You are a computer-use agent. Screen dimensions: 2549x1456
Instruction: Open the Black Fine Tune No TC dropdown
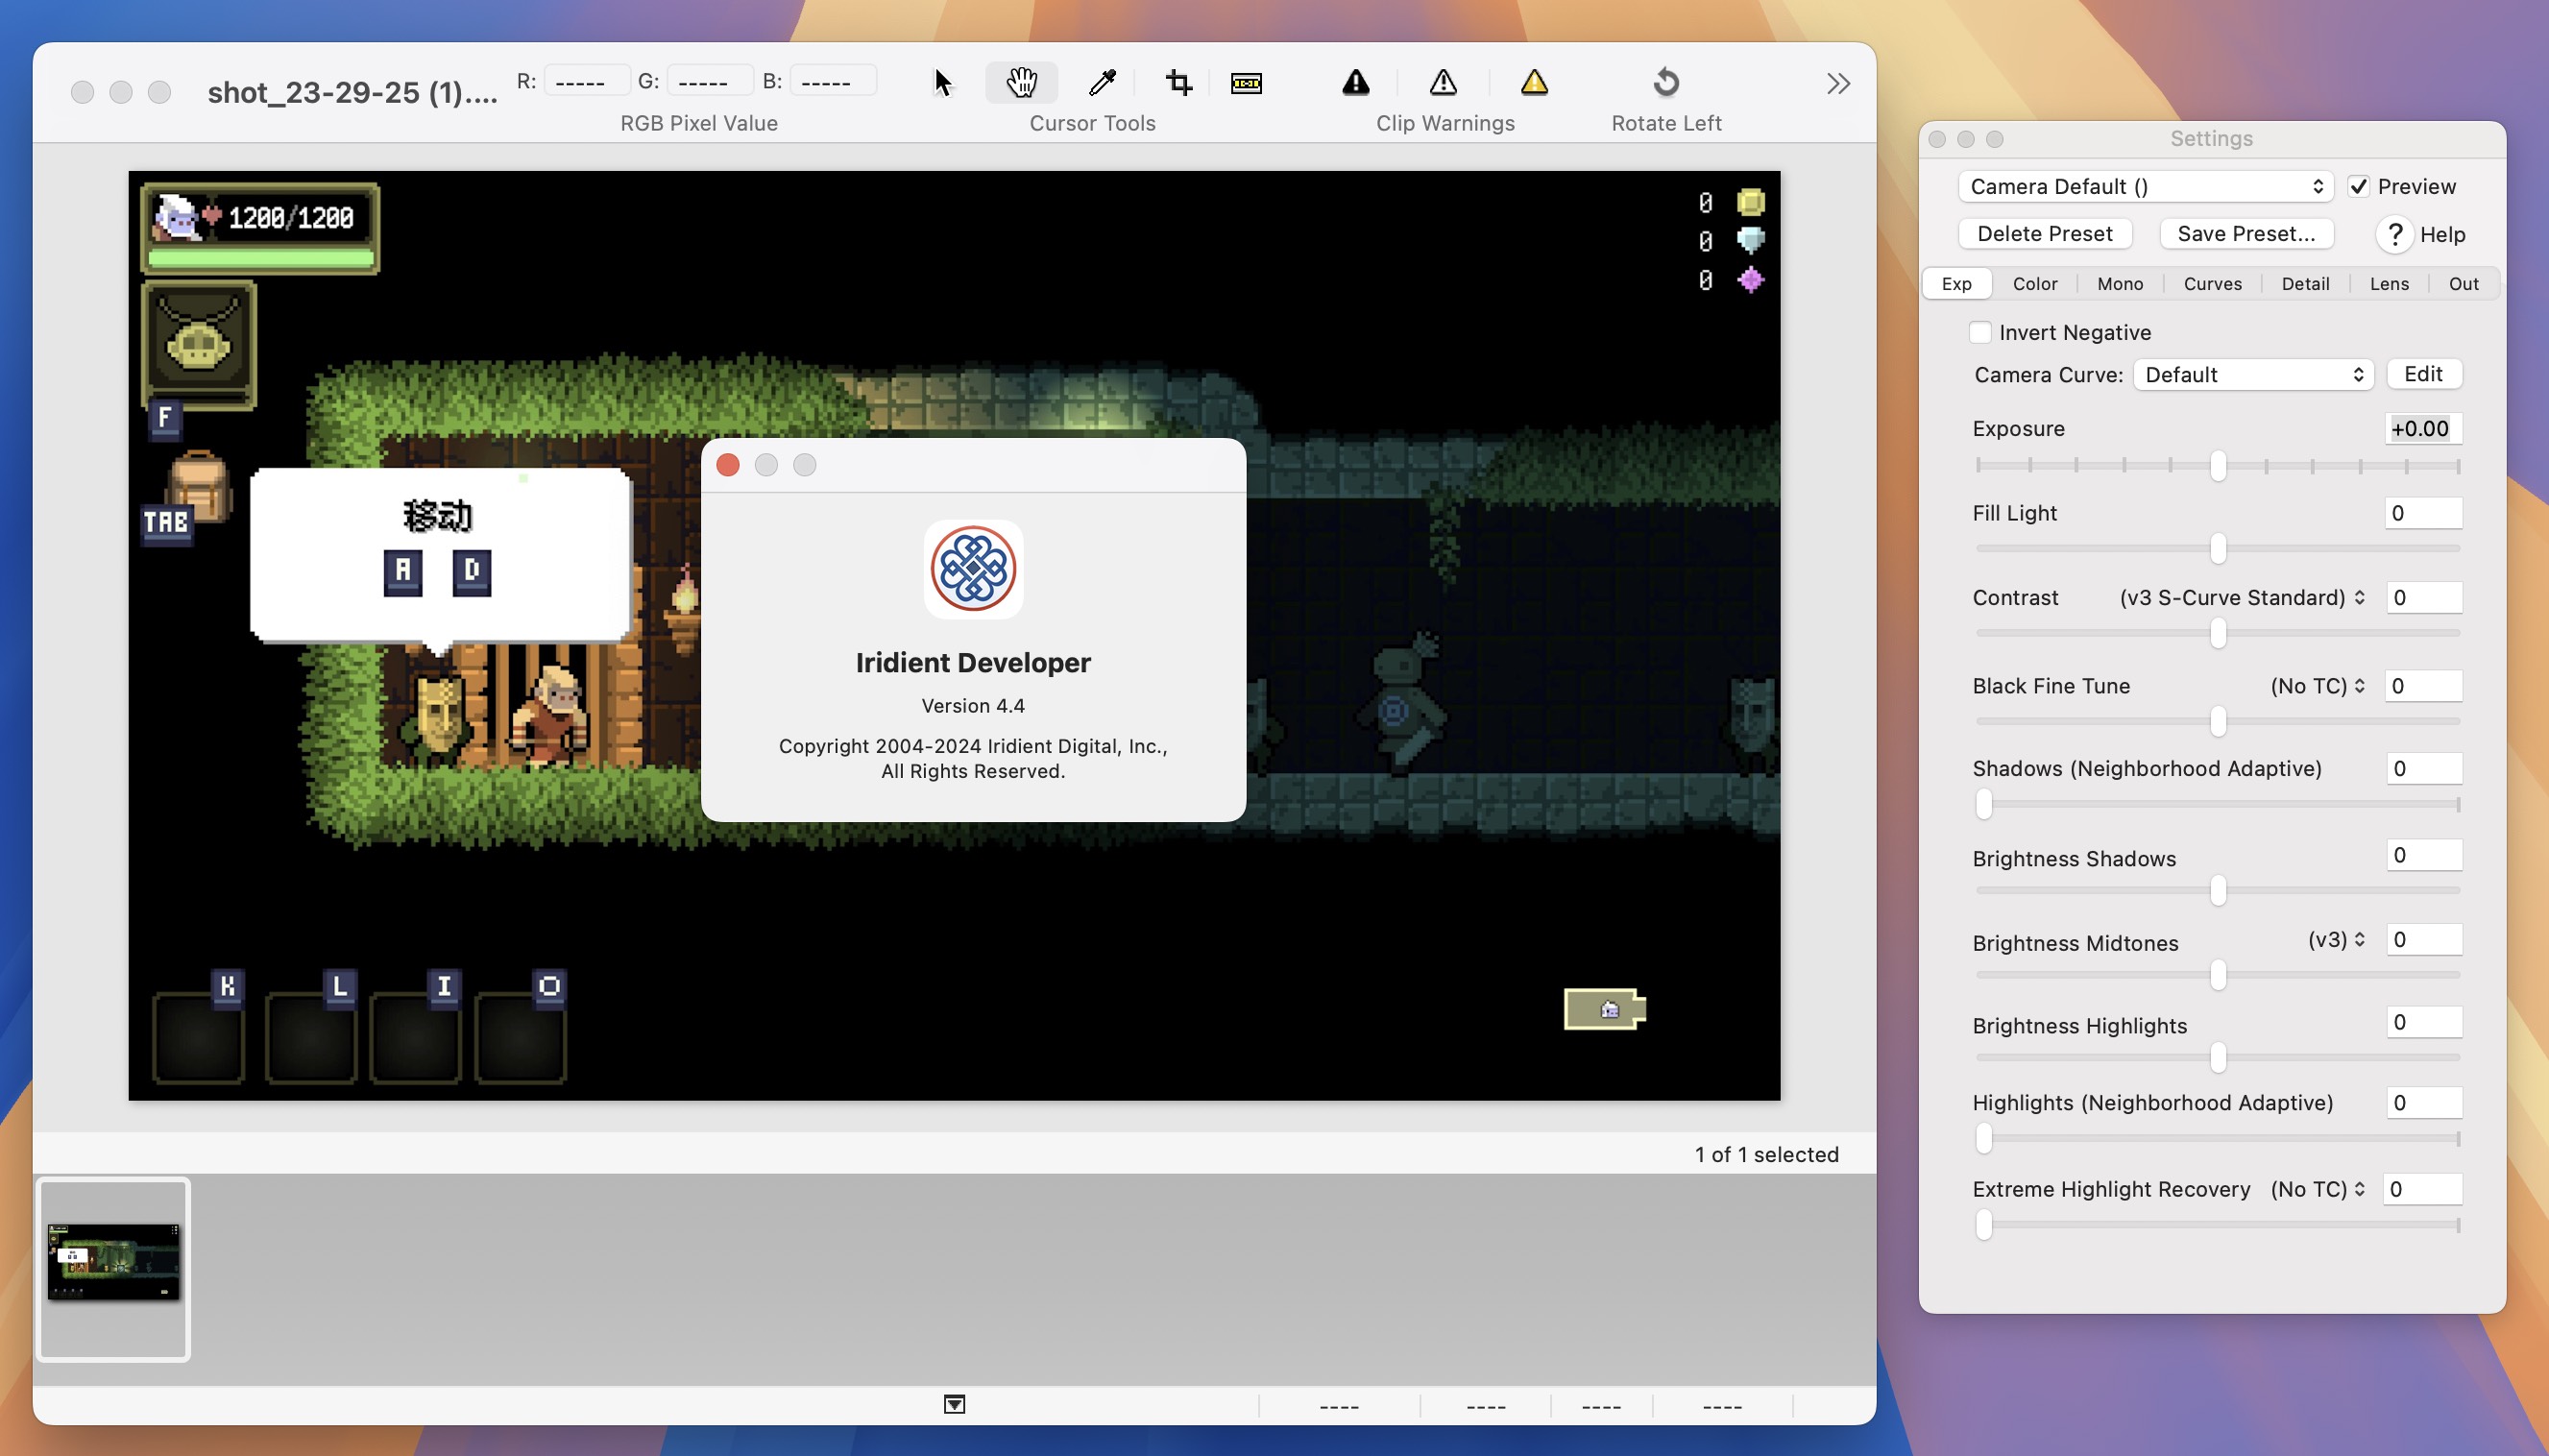coord(2317,686)
